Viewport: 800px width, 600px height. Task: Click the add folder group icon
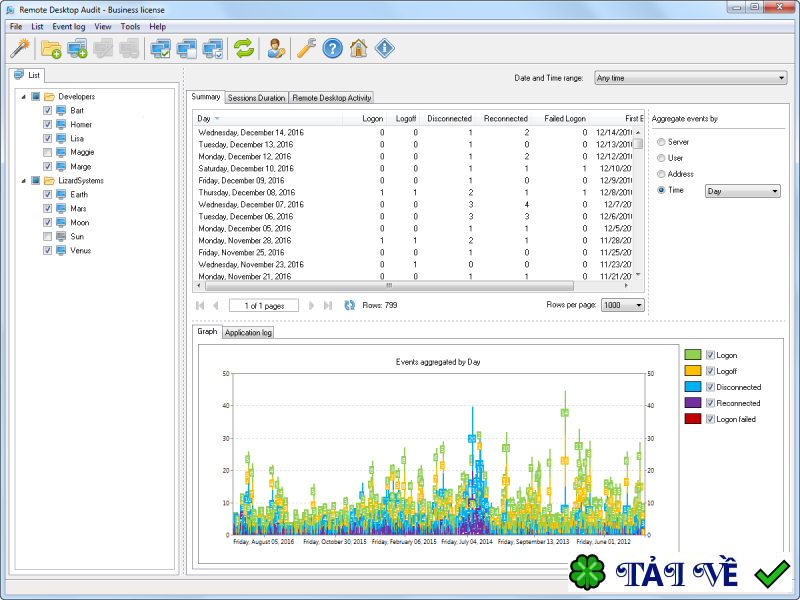(x=51, y=47)
